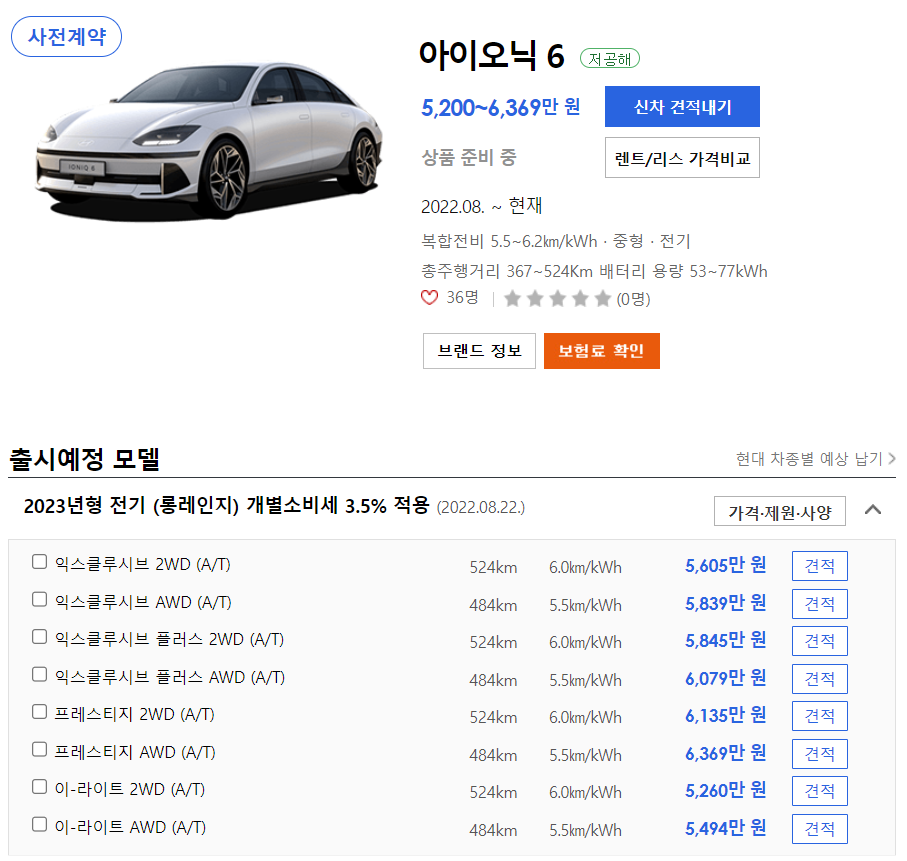
Task: Click 상품 준비 중 status text
Action: pos(469,157)
